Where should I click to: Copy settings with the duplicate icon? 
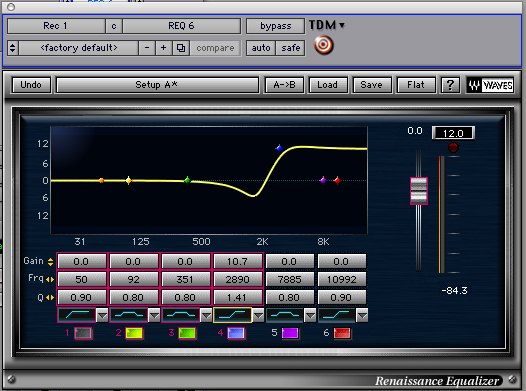coord(181,48)
